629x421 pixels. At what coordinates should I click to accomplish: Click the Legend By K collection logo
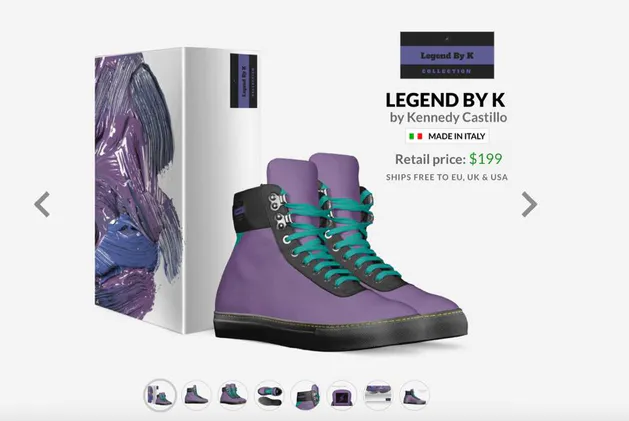tap(447, 55)
